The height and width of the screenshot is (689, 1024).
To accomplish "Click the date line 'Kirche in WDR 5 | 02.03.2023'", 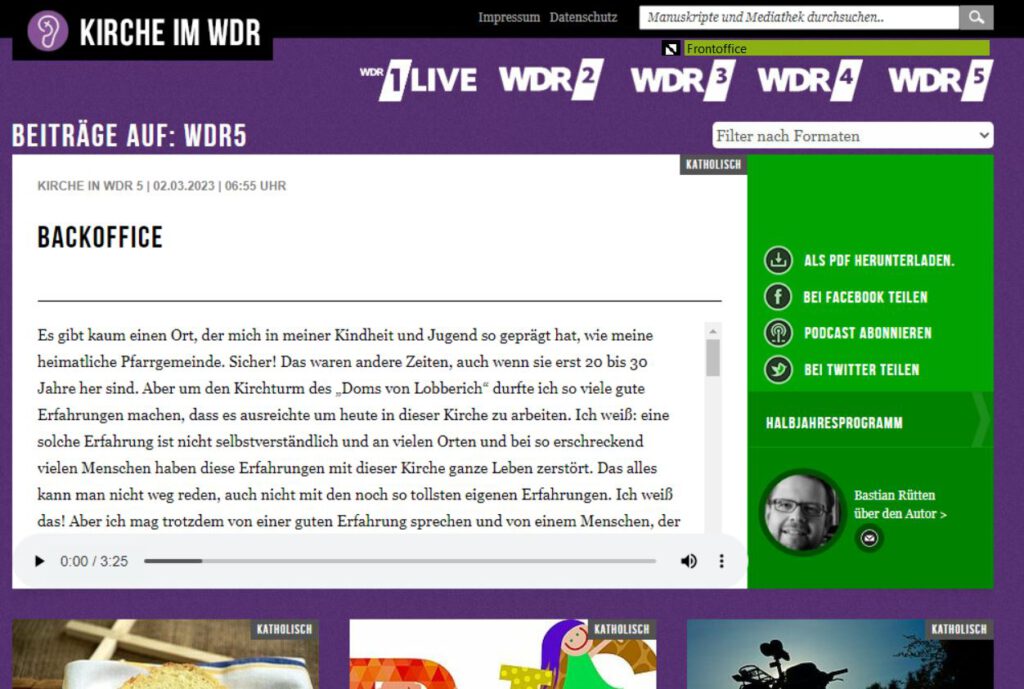I will coord(162,186).
